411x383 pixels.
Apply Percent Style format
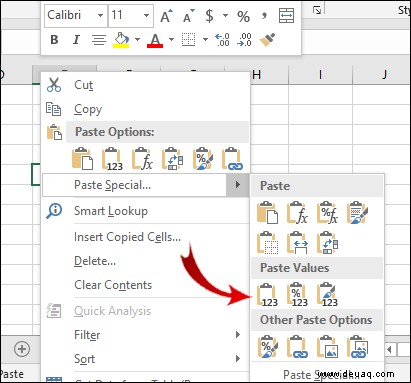[243, 16]
